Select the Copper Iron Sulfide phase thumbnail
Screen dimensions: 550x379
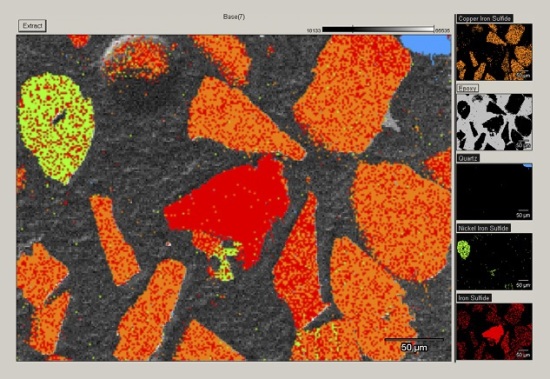click(x=494, y=52)
